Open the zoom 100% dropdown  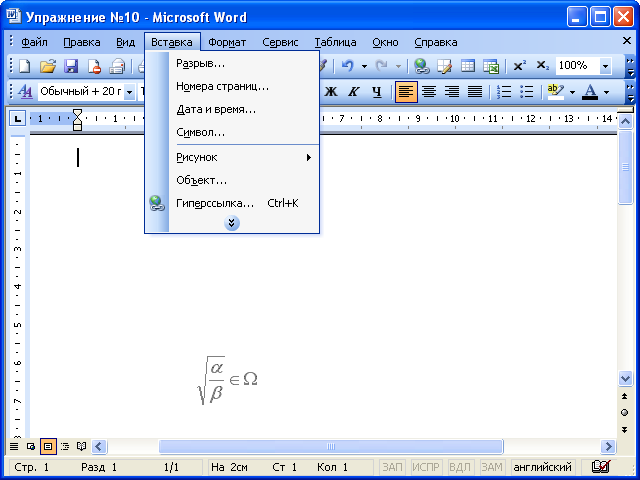606,66
